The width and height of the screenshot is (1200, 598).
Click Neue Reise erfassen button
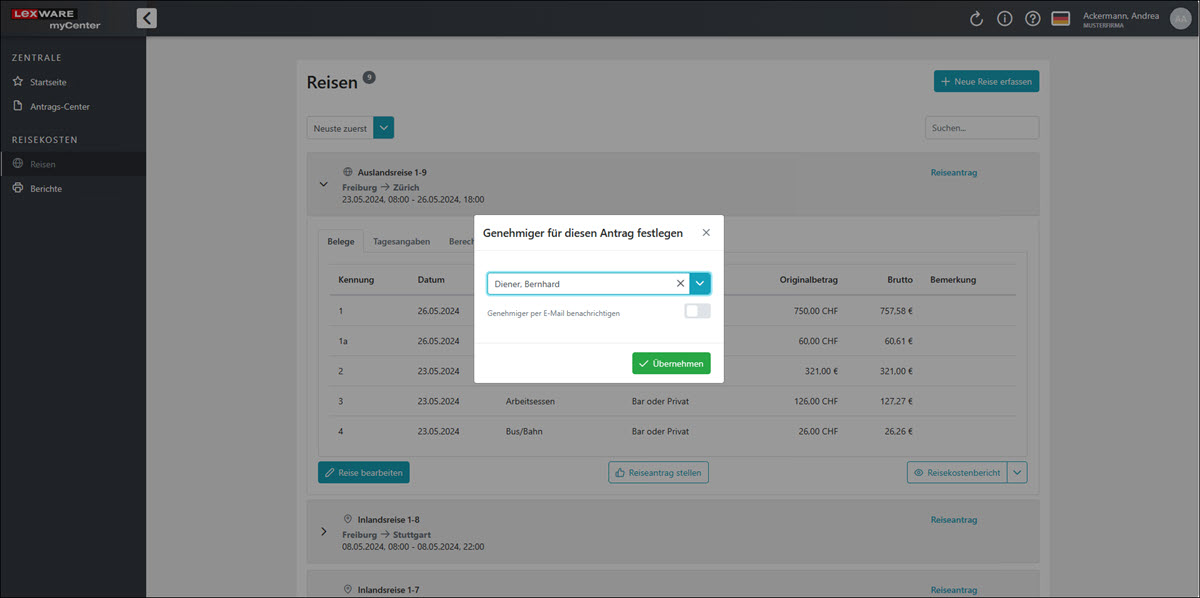[x=986, y=81]
